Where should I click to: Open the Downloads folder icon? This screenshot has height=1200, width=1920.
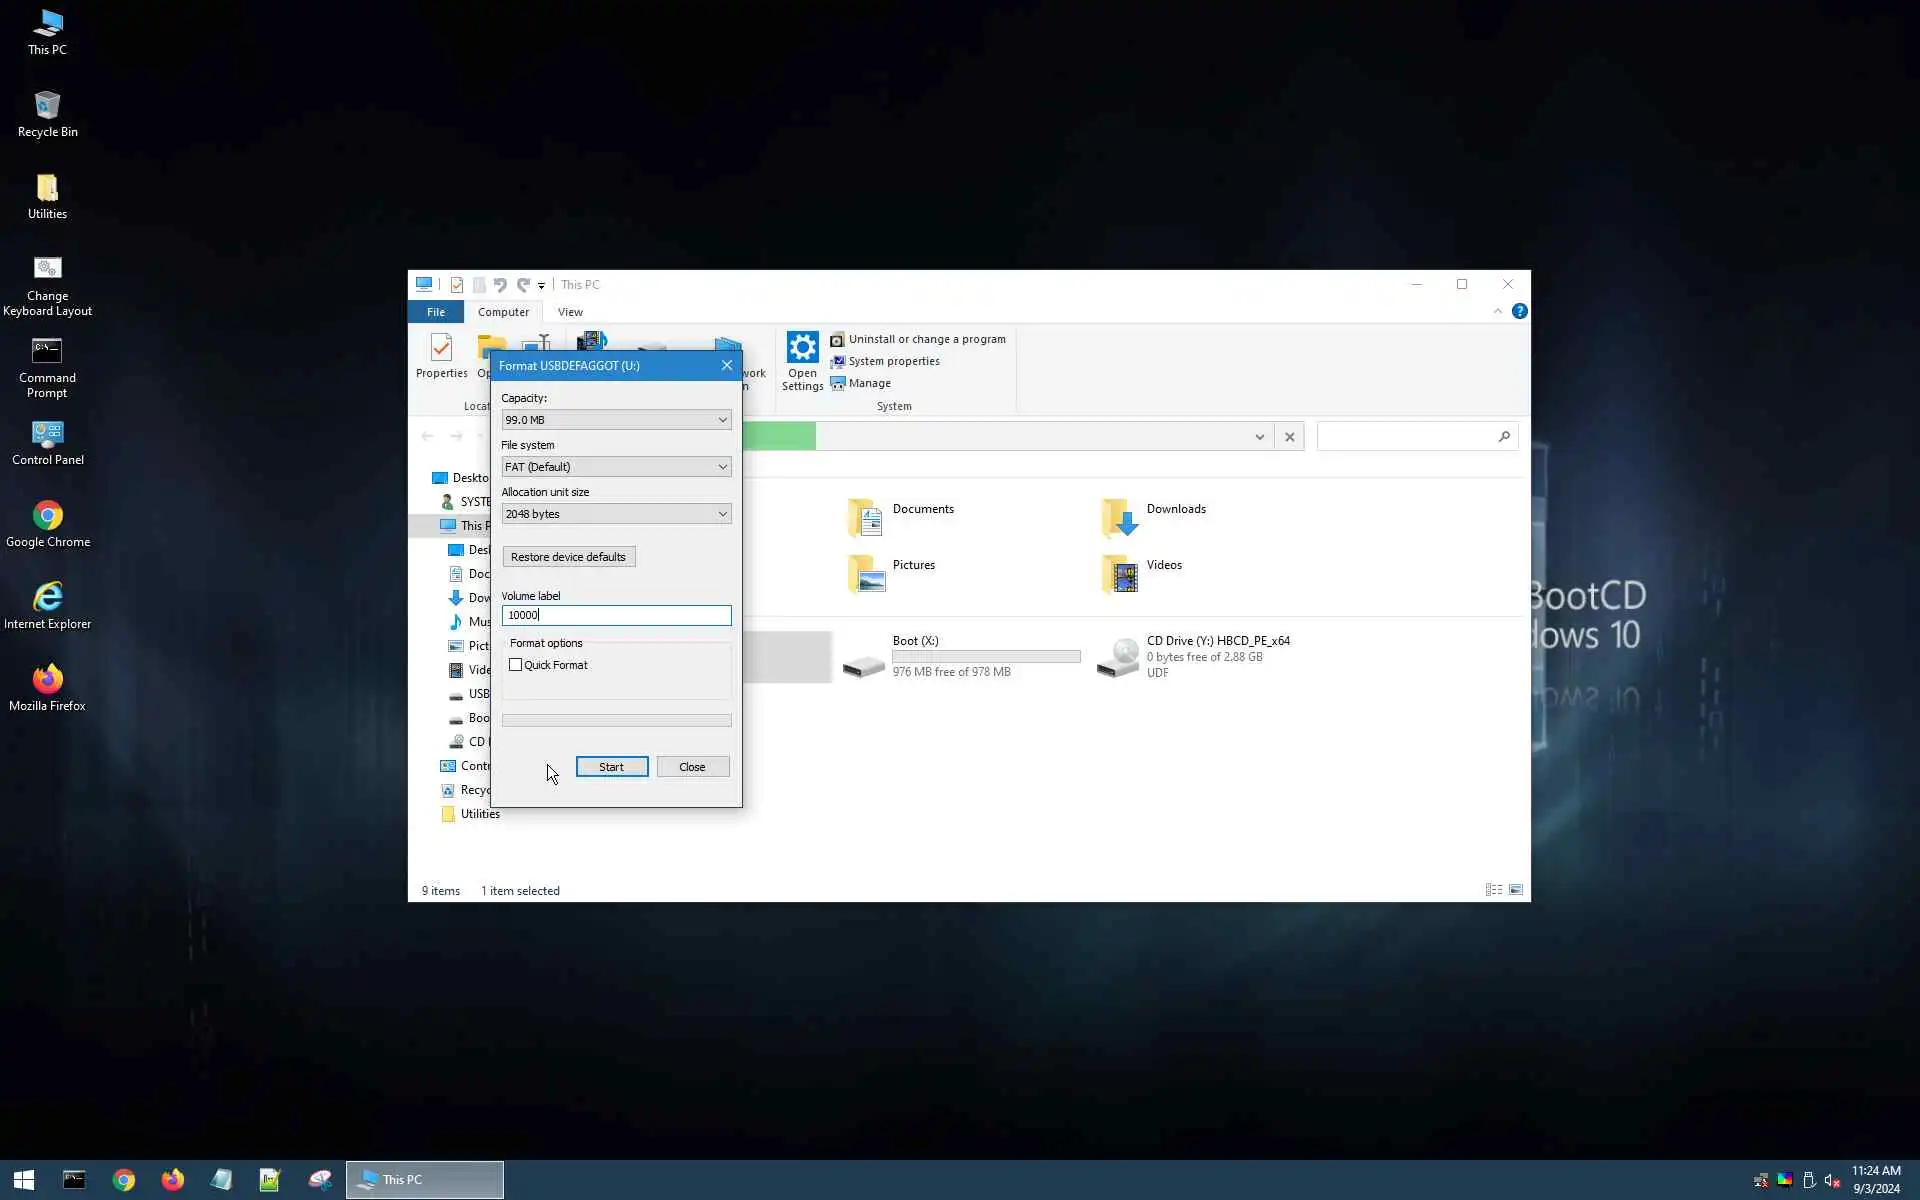click(x=1120, y=518)
